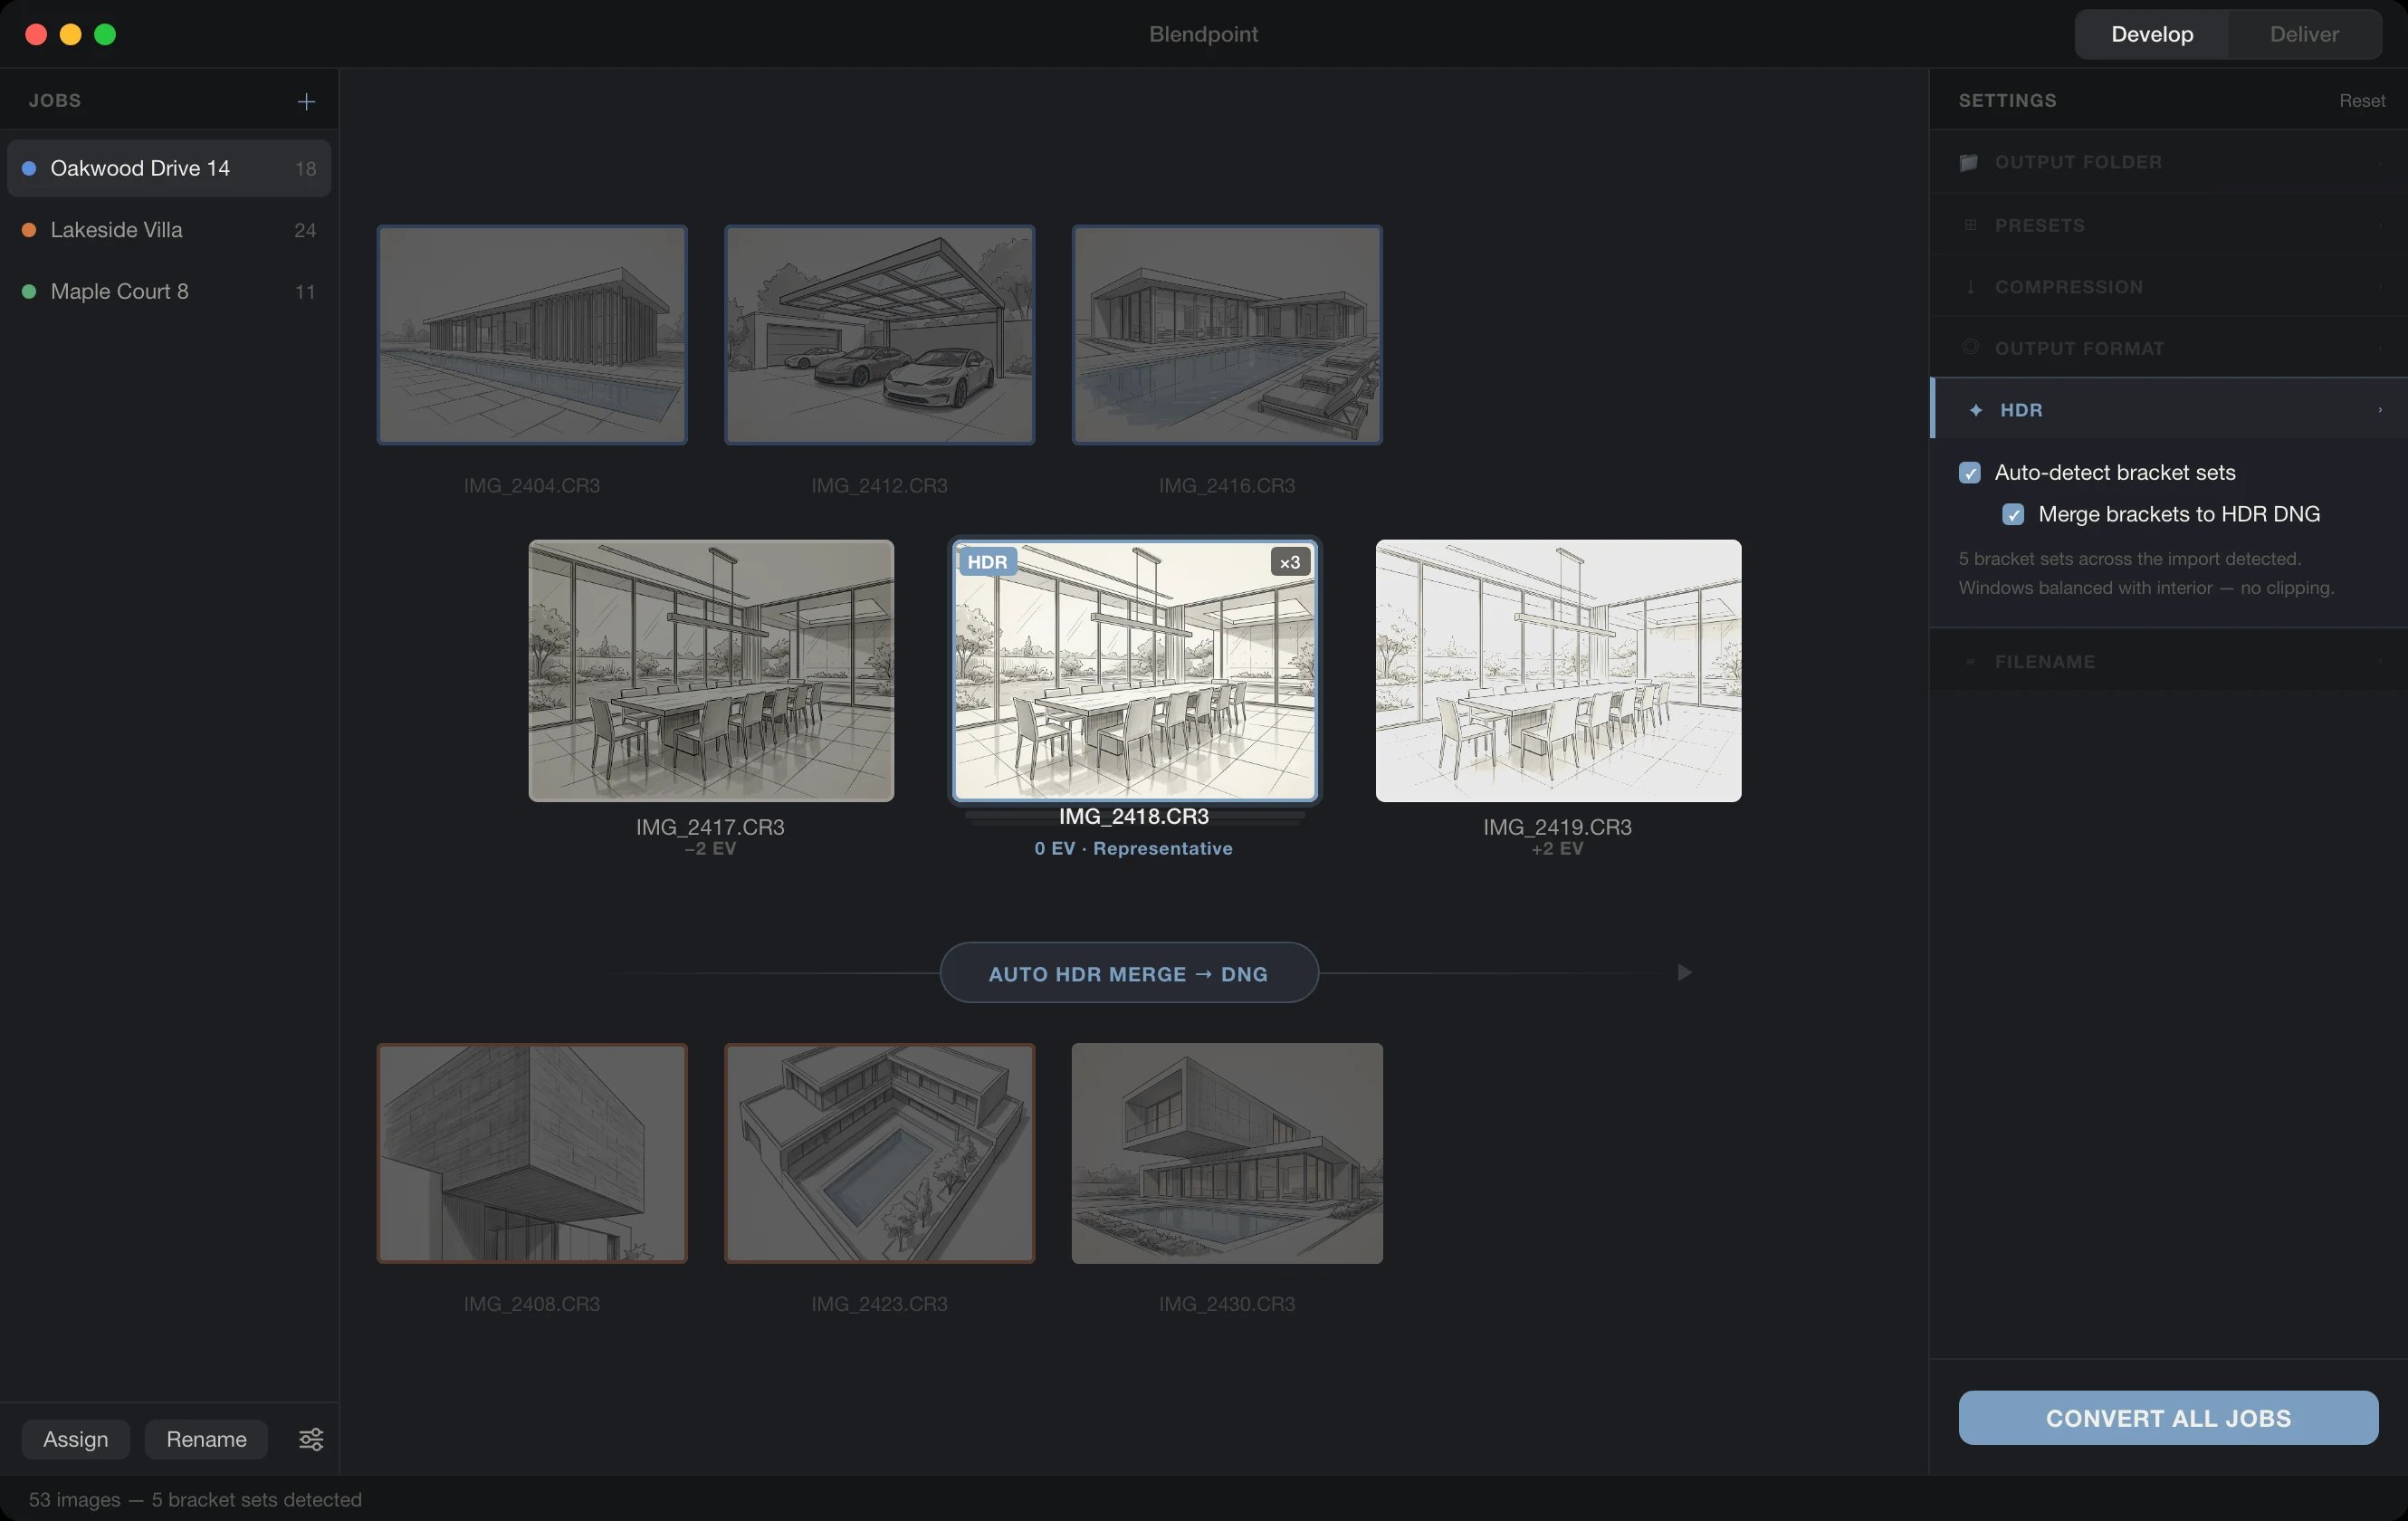Click the x3 stack badge on IMG_2418

(x=1290, y=562)
